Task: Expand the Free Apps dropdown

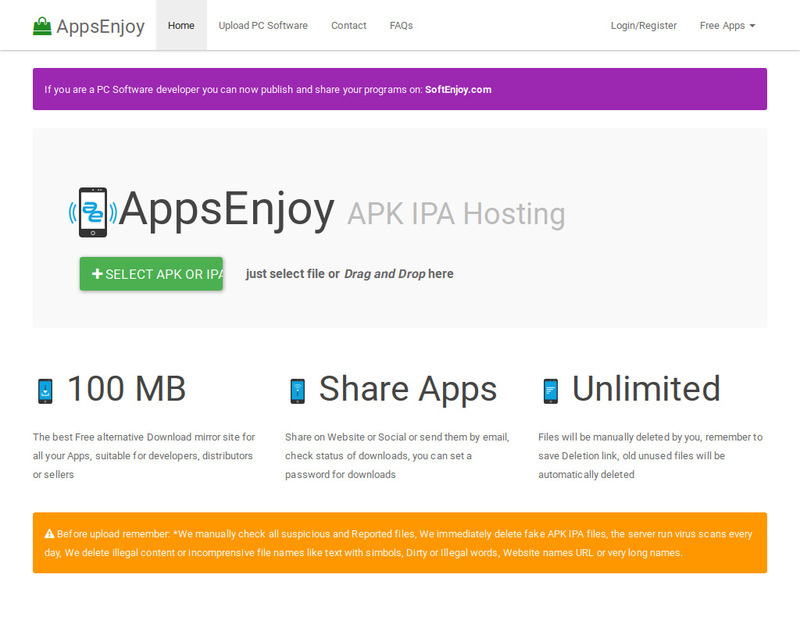Action: (x=727, y=26)
